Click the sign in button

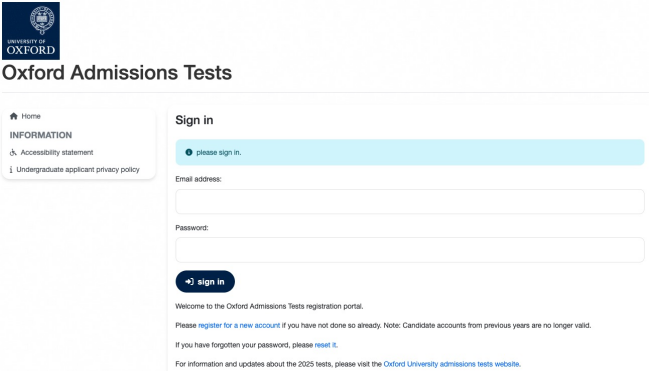pos(205,281)
